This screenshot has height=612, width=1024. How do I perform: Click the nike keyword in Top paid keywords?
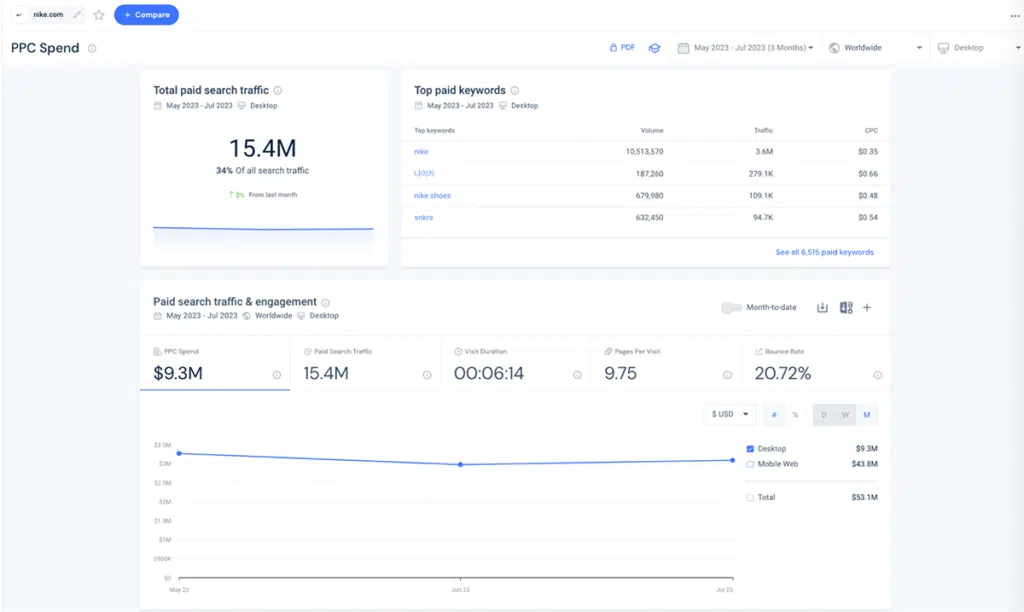419,151
